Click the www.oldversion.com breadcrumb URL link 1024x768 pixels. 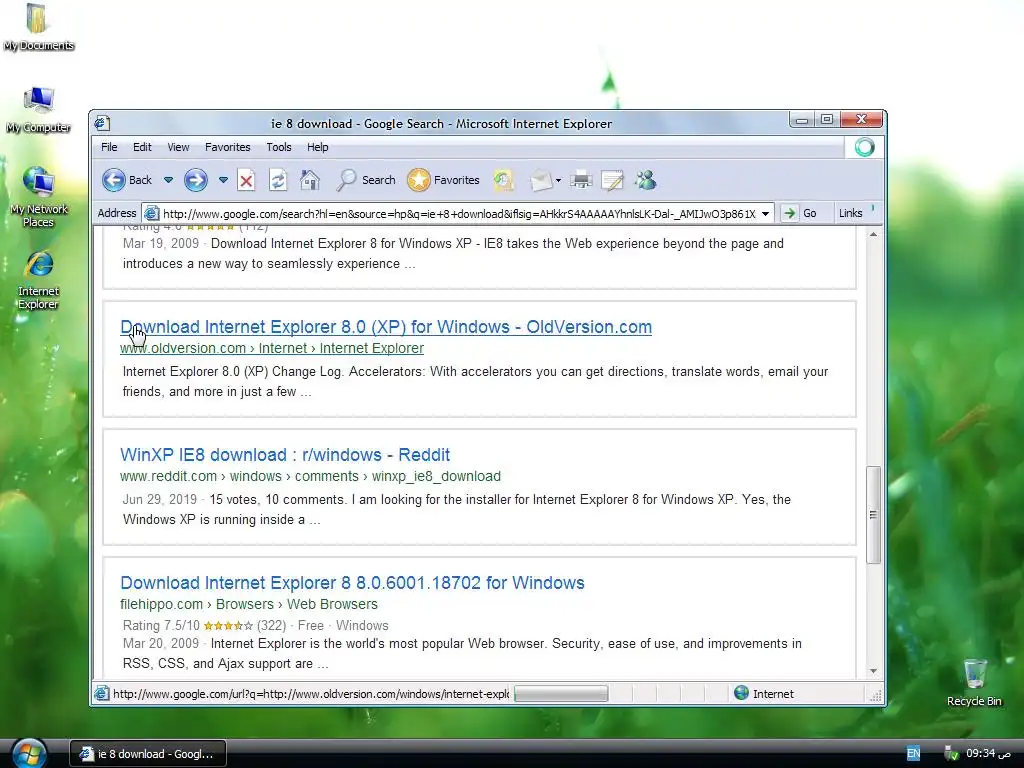point(272,348)
